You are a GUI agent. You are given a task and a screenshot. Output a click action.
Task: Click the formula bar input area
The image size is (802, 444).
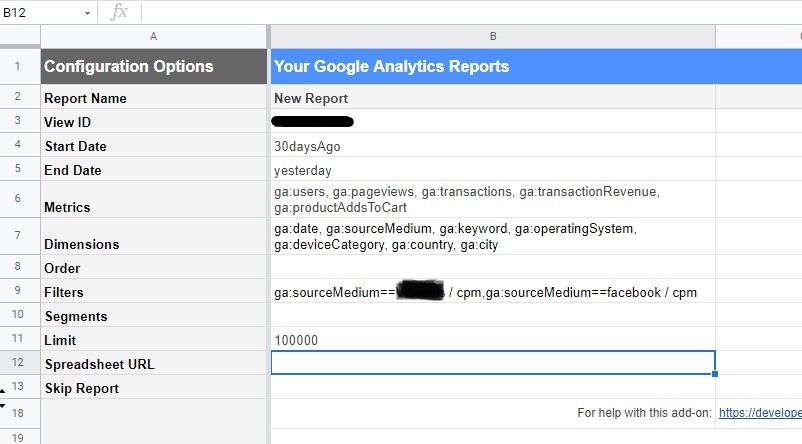coord(471,12)
